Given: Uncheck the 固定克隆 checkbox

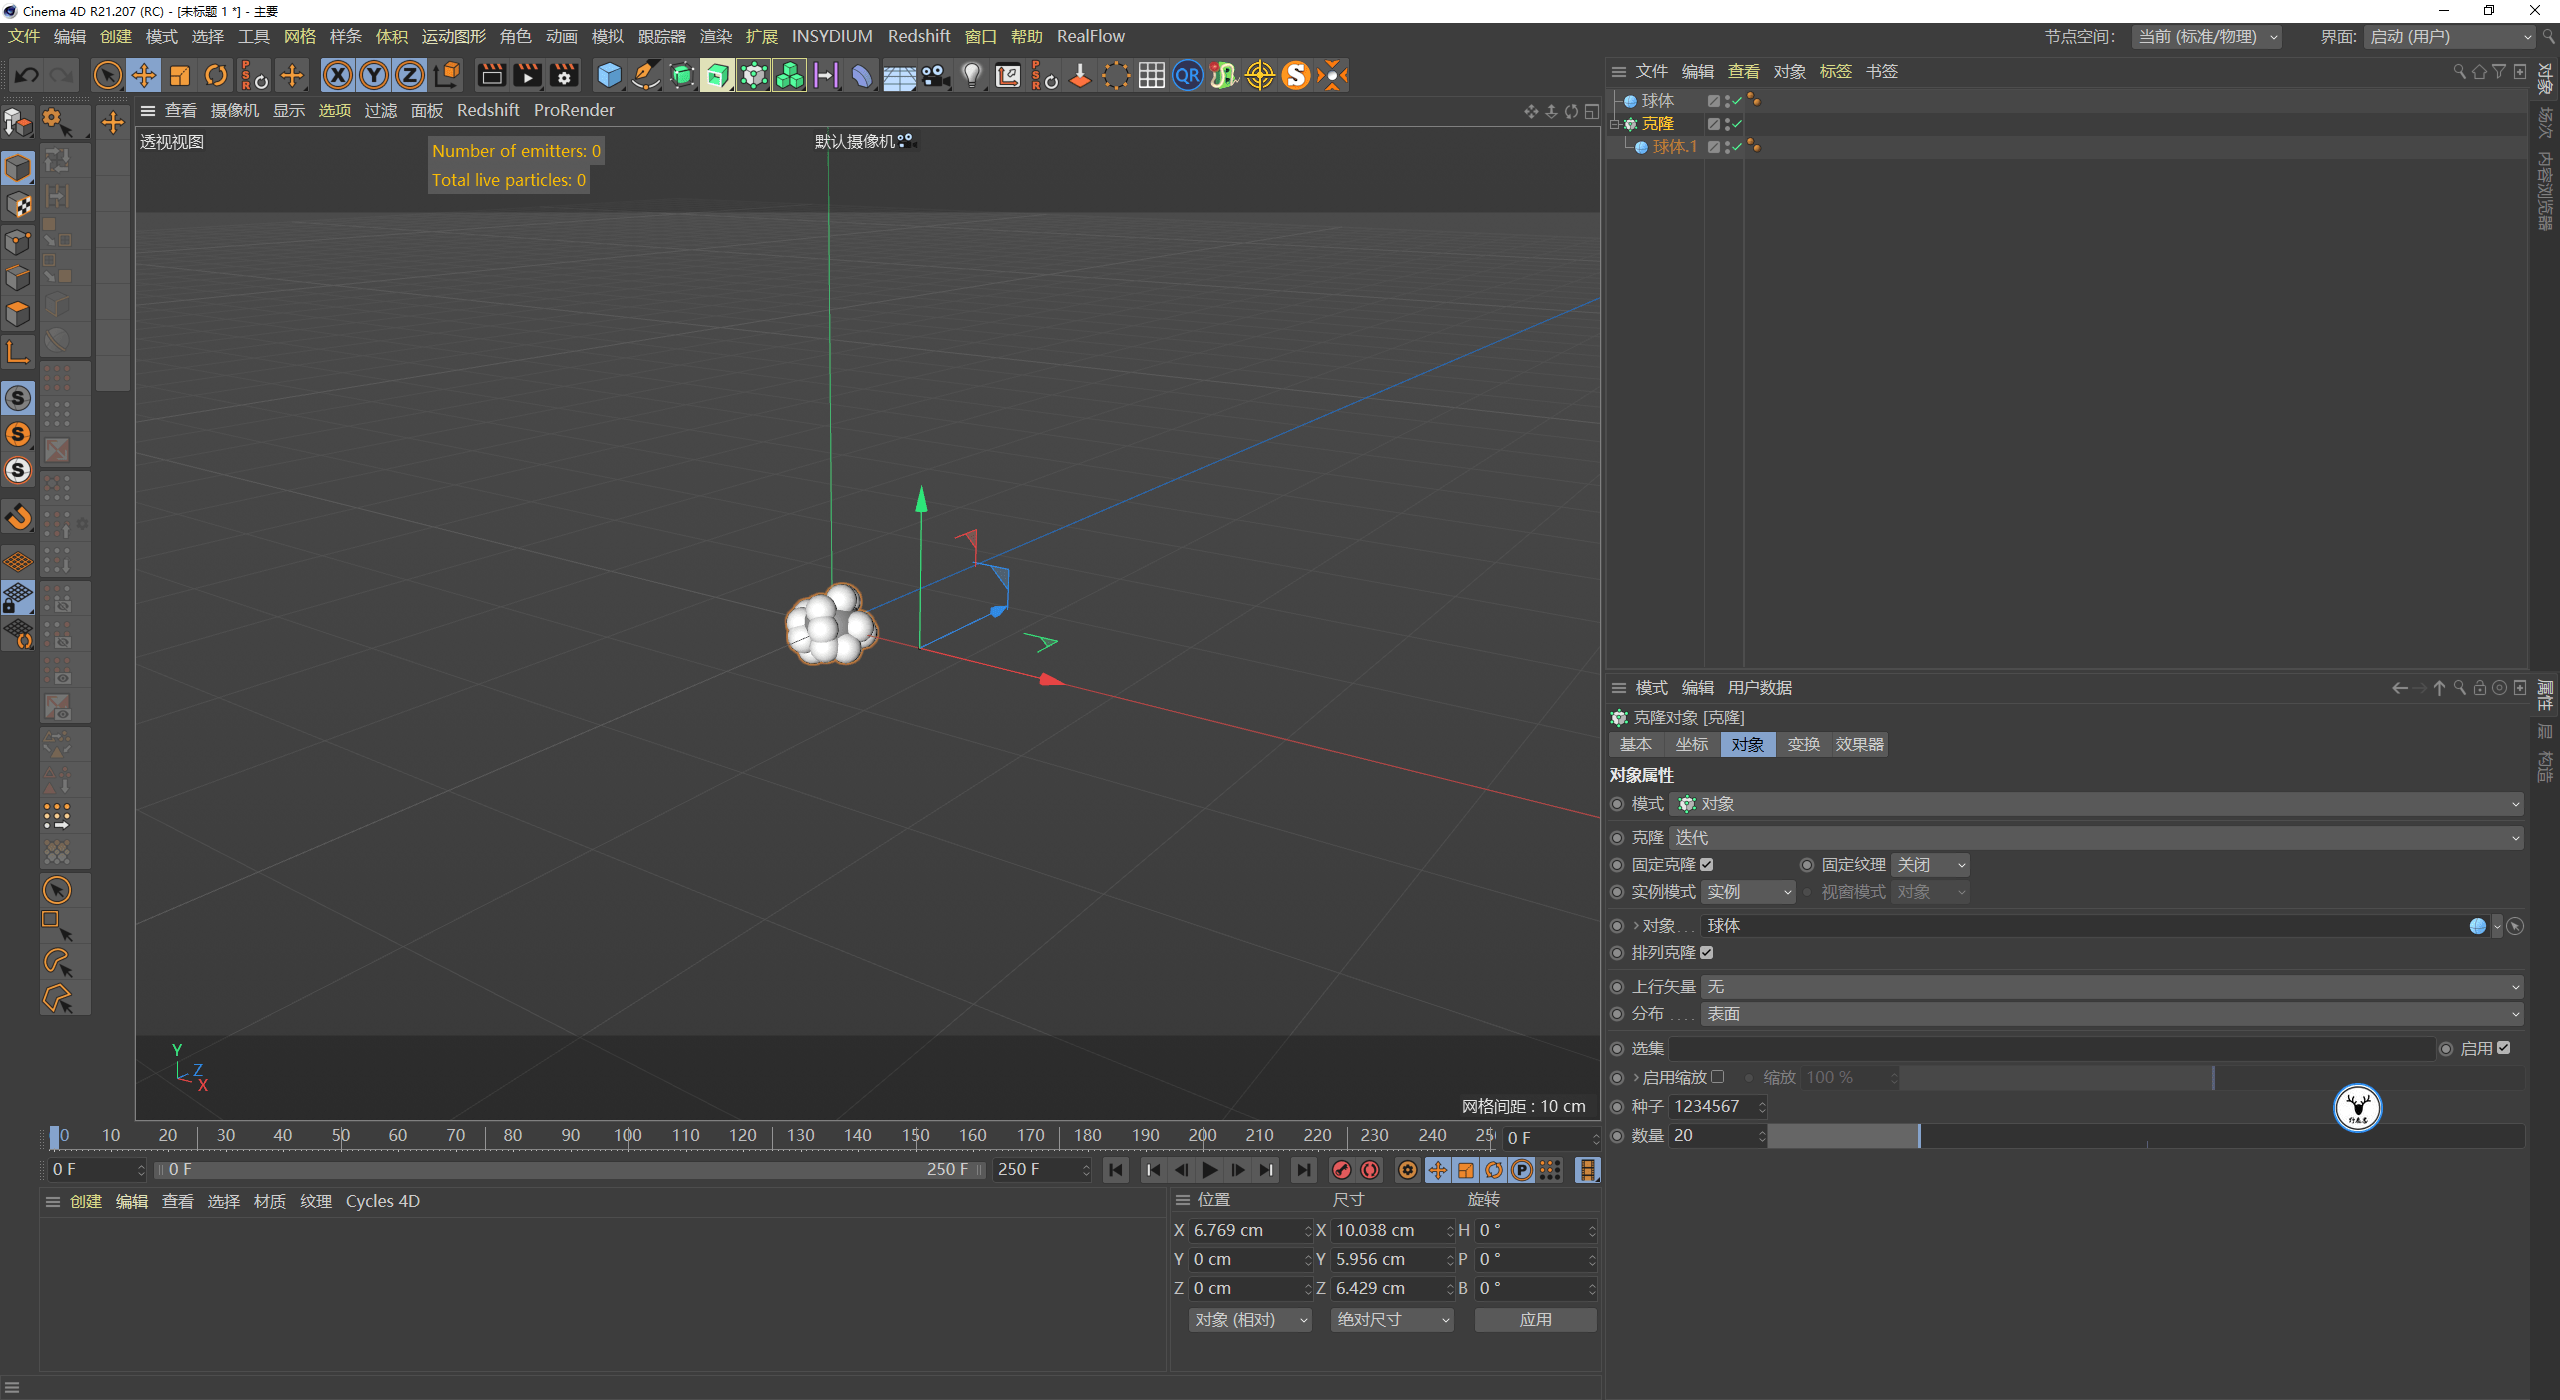Looking at the screenshot, I should 1708,864.
